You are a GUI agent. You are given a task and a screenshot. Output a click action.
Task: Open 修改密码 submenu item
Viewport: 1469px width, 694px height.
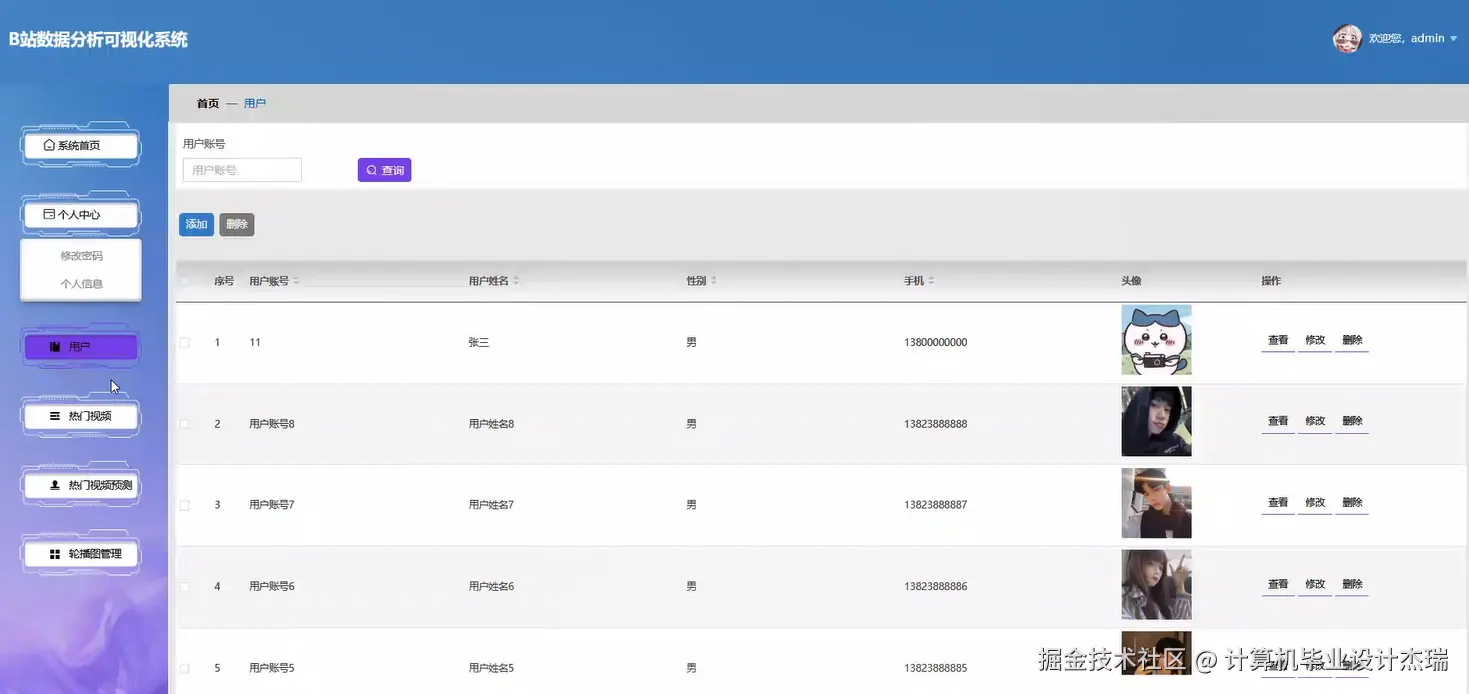point(81,256)
